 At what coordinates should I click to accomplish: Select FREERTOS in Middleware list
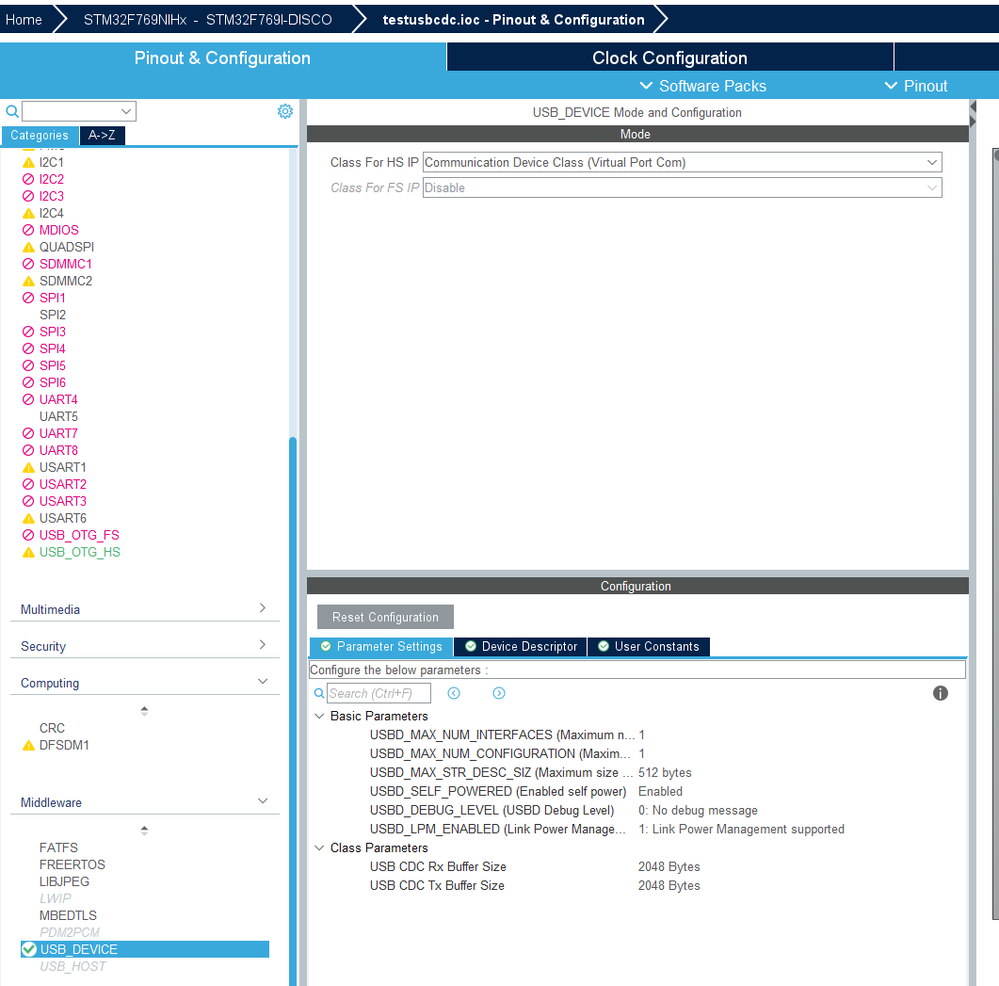pyautogui.click(x=72, y=864)
